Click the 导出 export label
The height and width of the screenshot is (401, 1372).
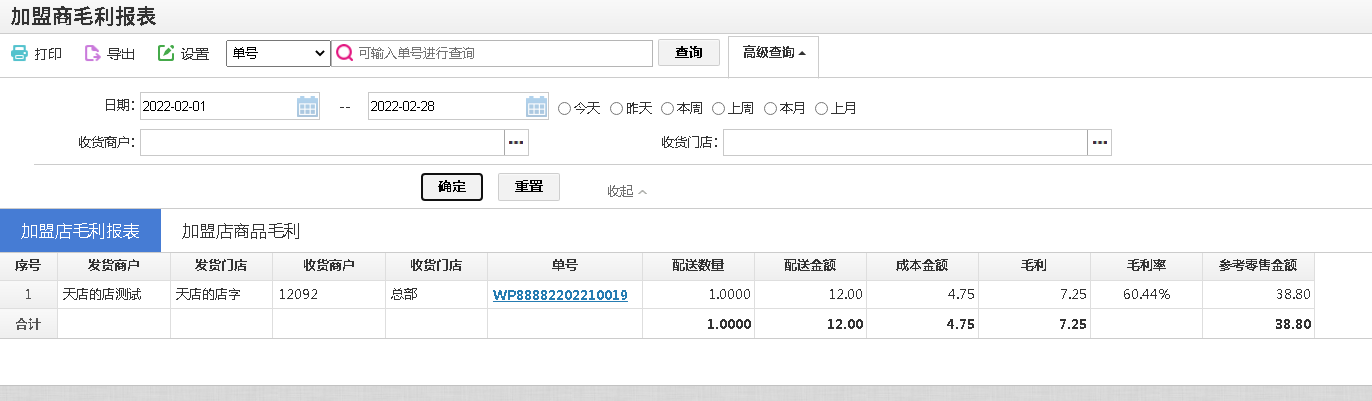(121, 54)
